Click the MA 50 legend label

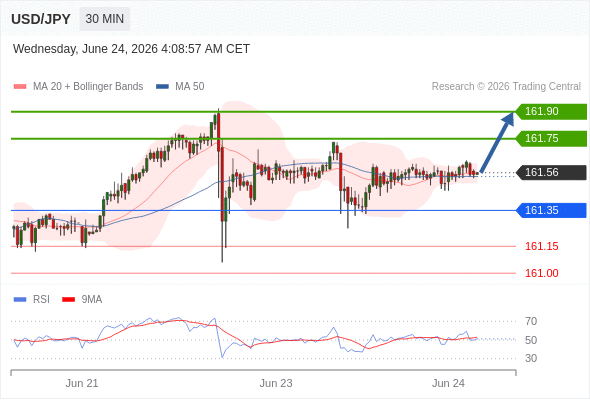[x=190, y=87]
